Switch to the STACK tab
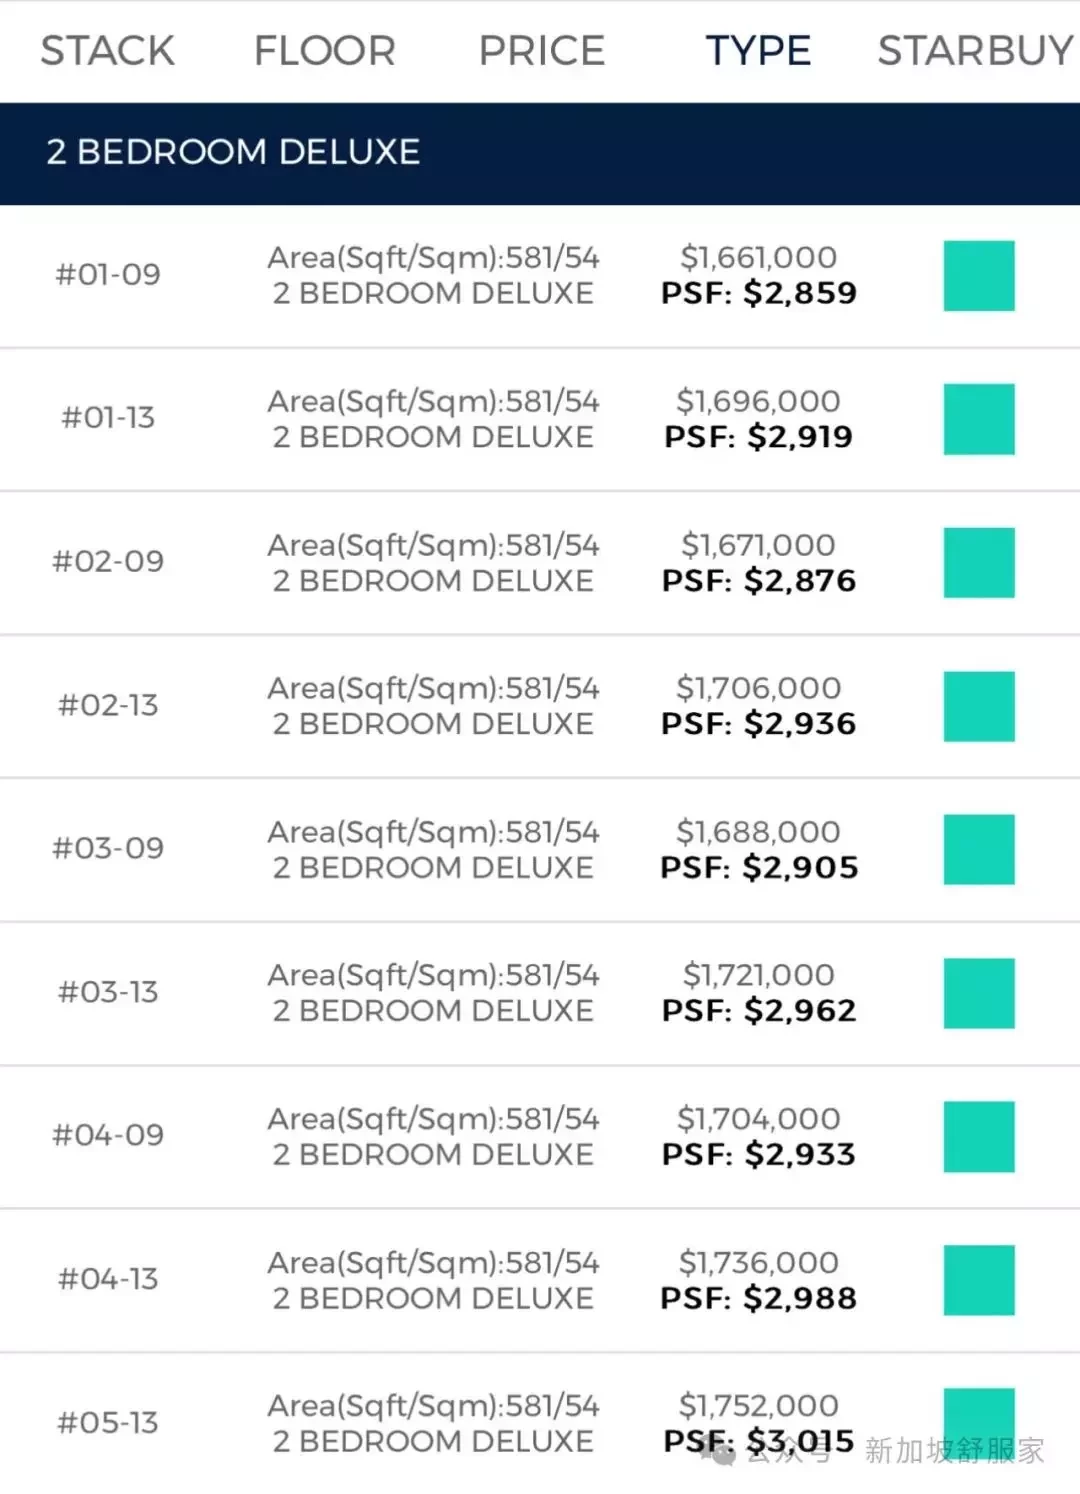Image resolution: width=1080 pixels, height=1494 pixels. 107,51
